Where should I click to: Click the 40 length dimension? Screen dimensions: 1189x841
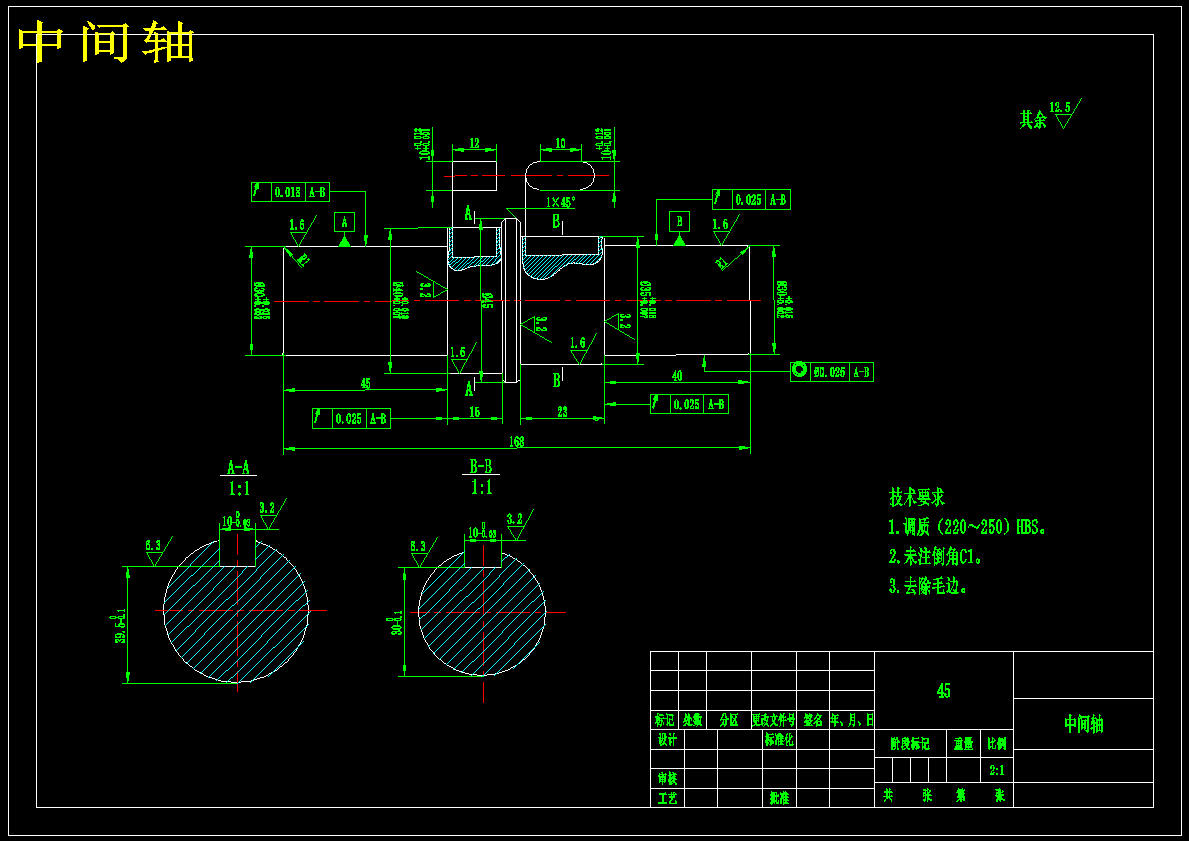pyautogui.click(x=677, y=375)
